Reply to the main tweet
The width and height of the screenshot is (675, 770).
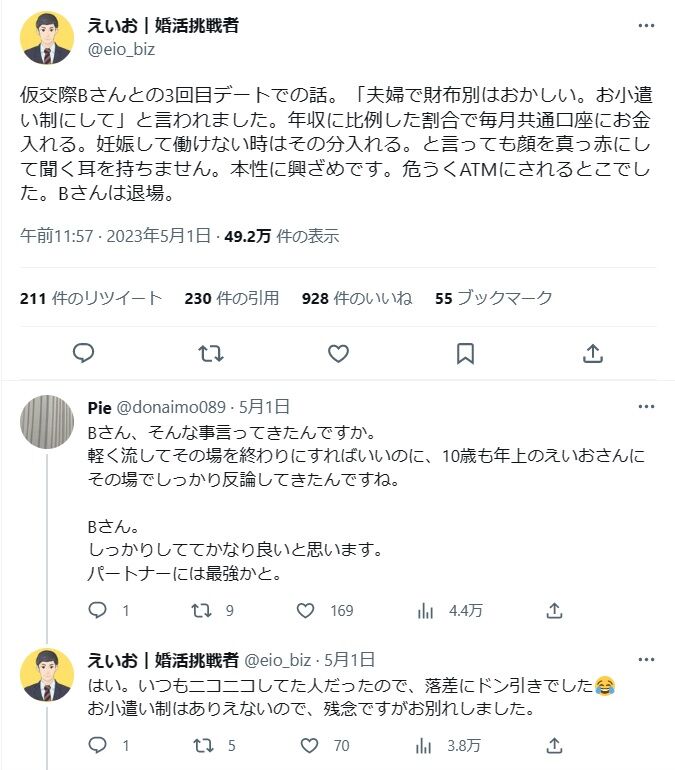pos(84,353)
